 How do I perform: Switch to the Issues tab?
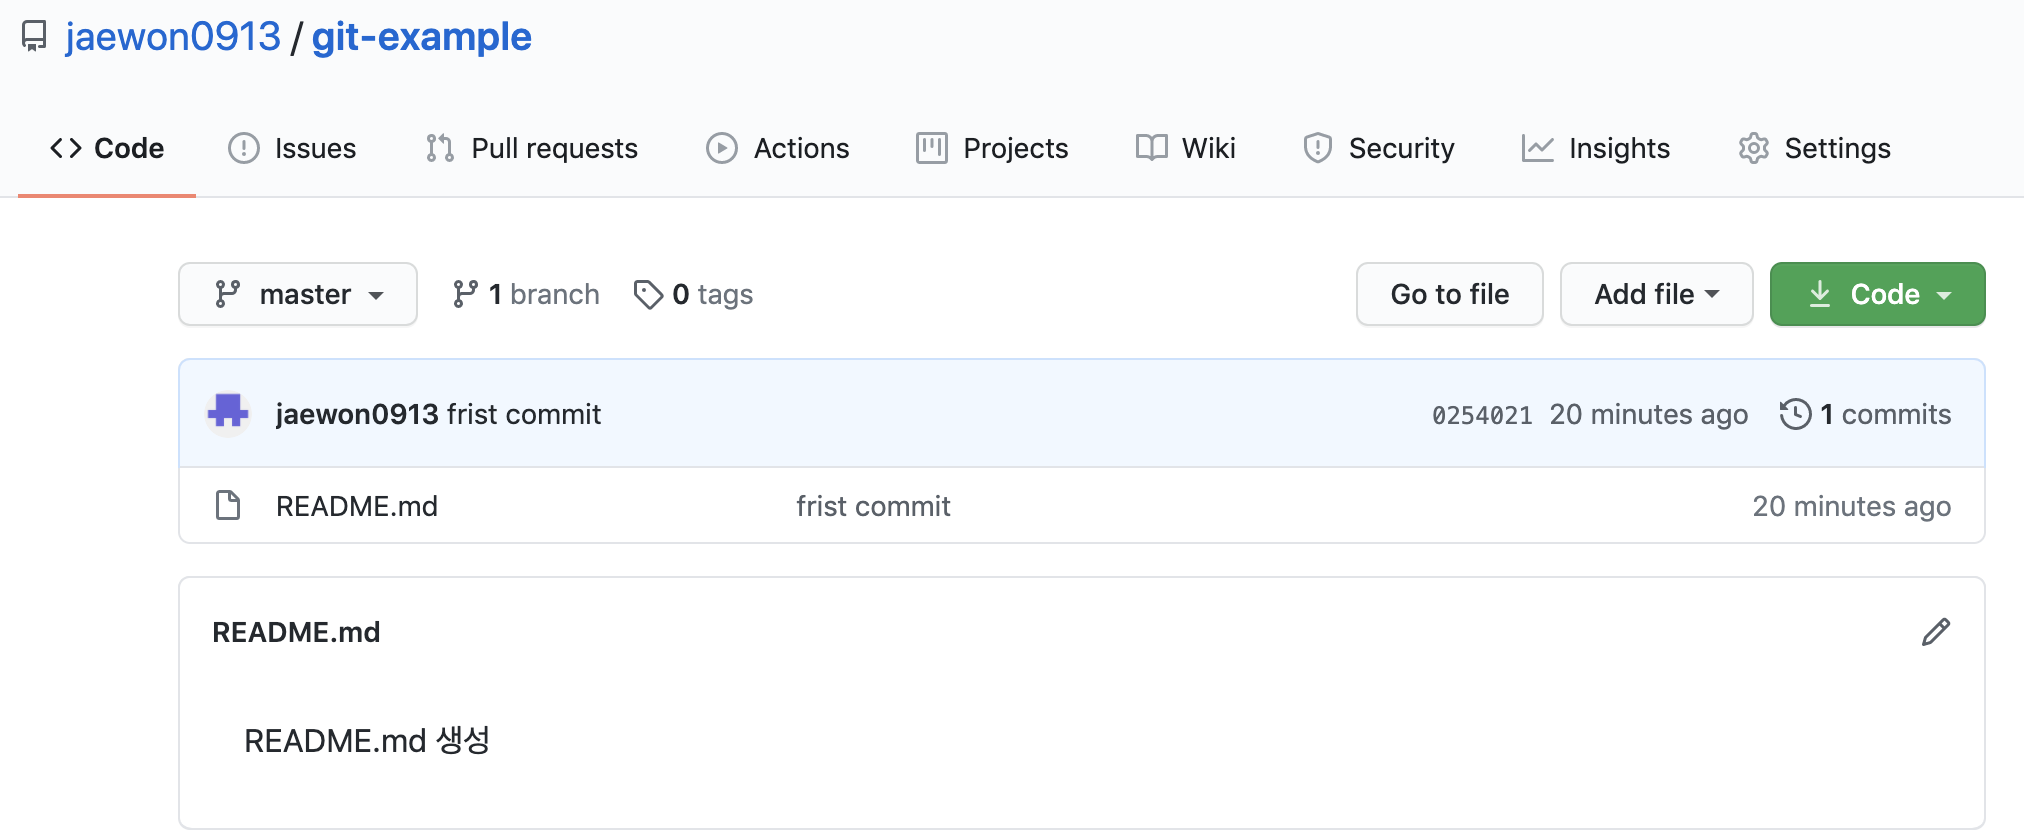[292, 148]
